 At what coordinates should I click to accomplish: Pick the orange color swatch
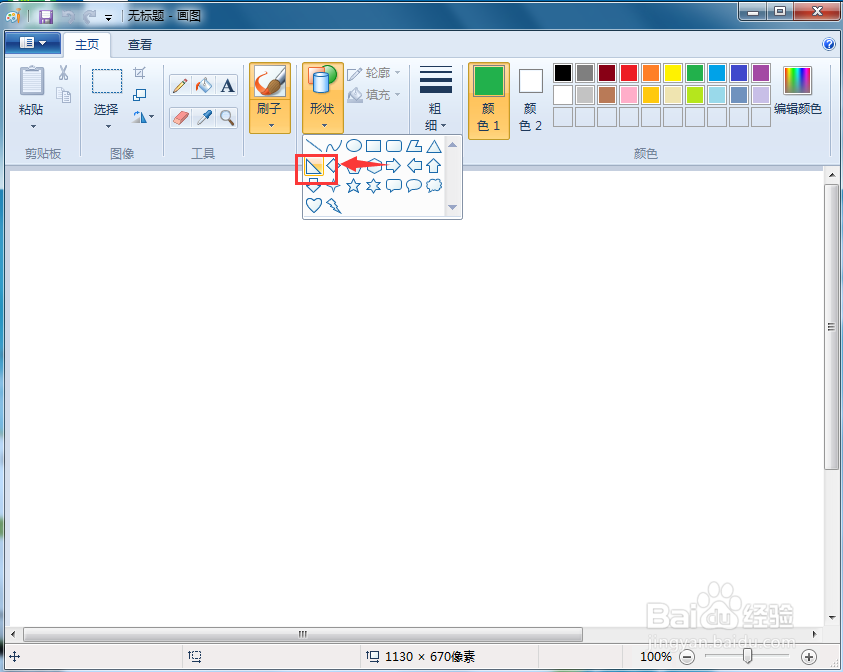pos(651,73)
